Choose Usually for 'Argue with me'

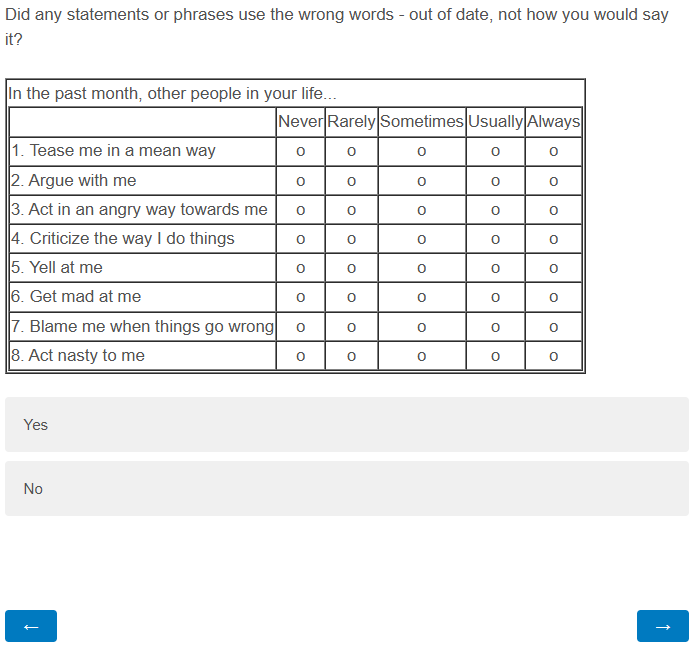pos(495,181)
